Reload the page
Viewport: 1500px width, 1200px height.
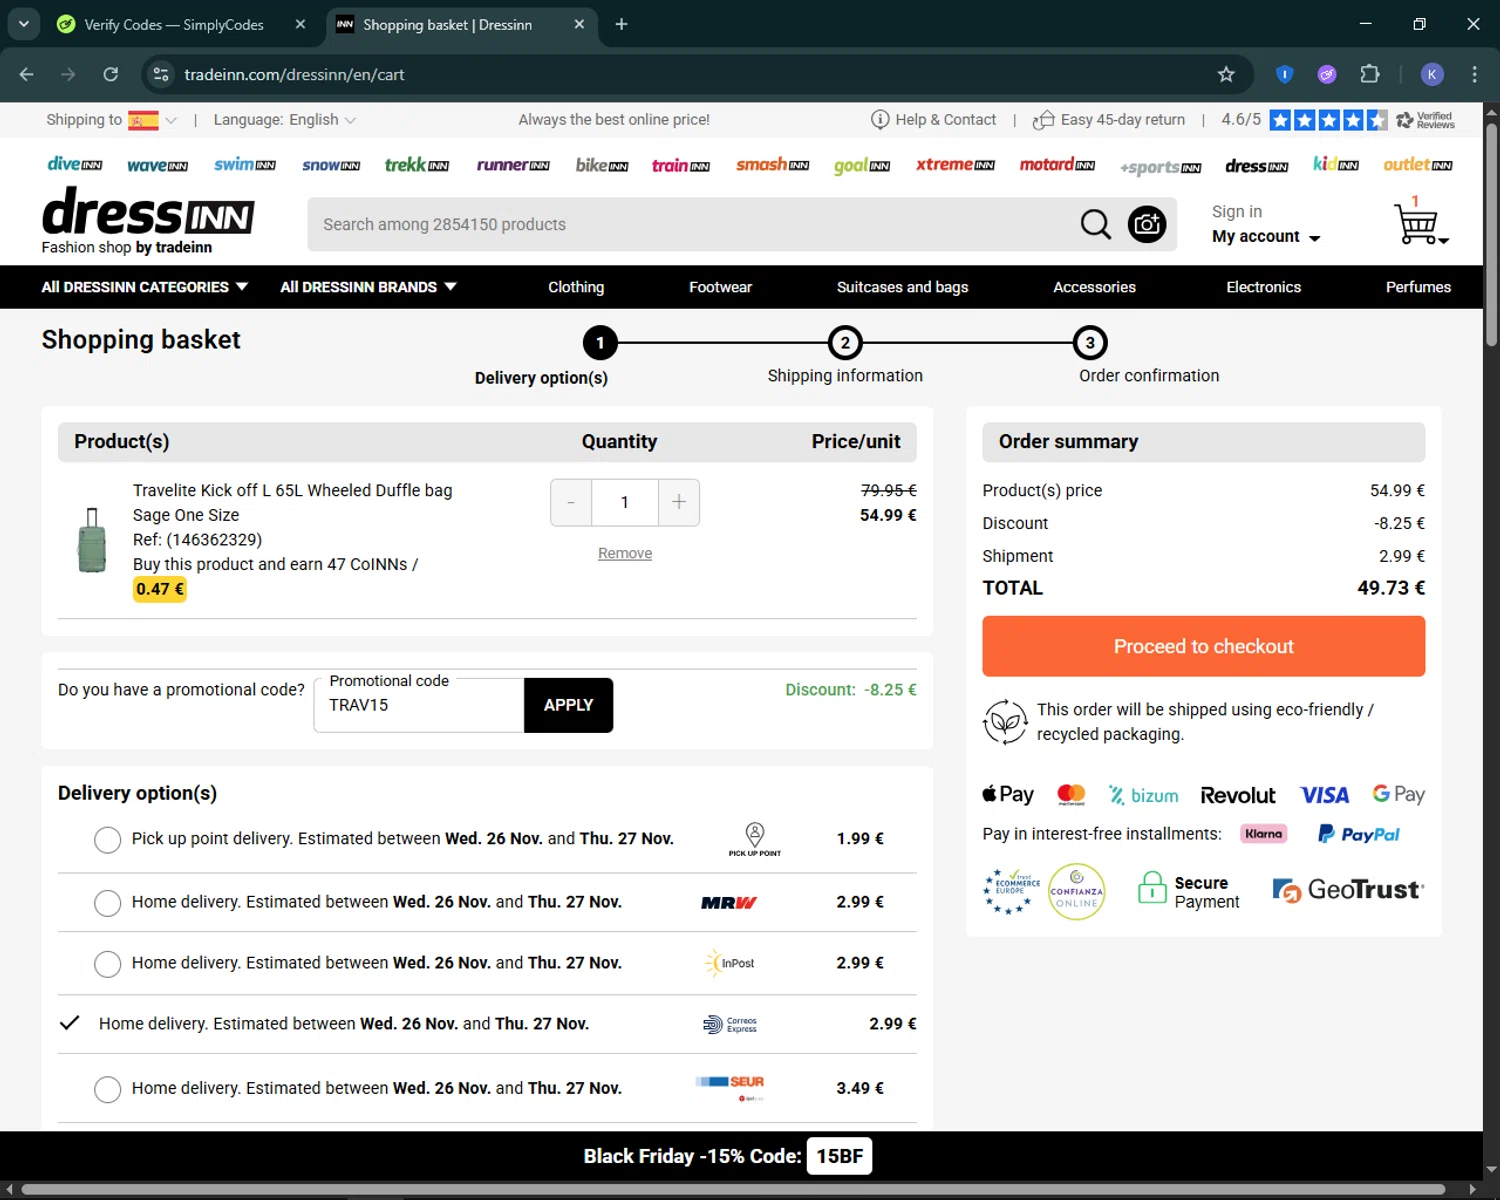(x=111, y=74)
